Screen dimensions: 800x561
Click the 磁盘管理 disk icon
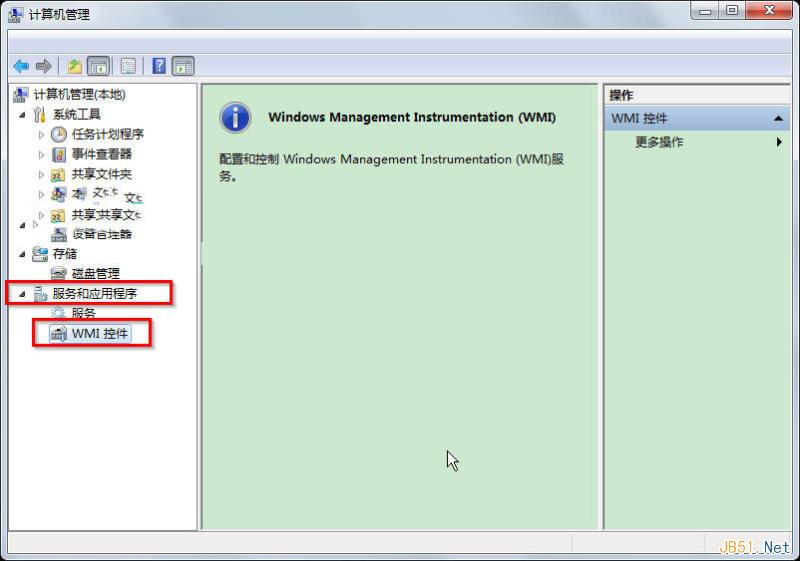pyautogui.click(x=59, y=273)
